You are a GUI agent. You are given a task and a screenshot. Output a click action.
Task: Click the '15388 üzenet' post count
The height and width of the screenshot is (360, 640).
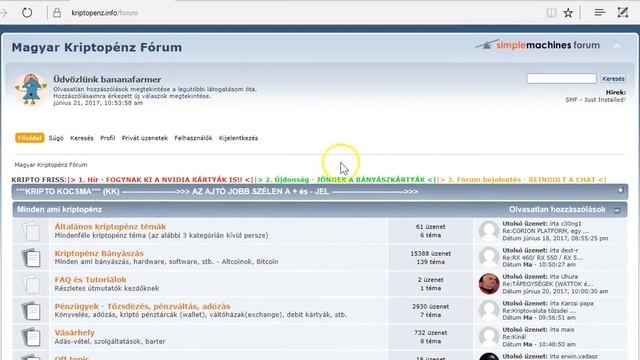(x=430, y=253)
